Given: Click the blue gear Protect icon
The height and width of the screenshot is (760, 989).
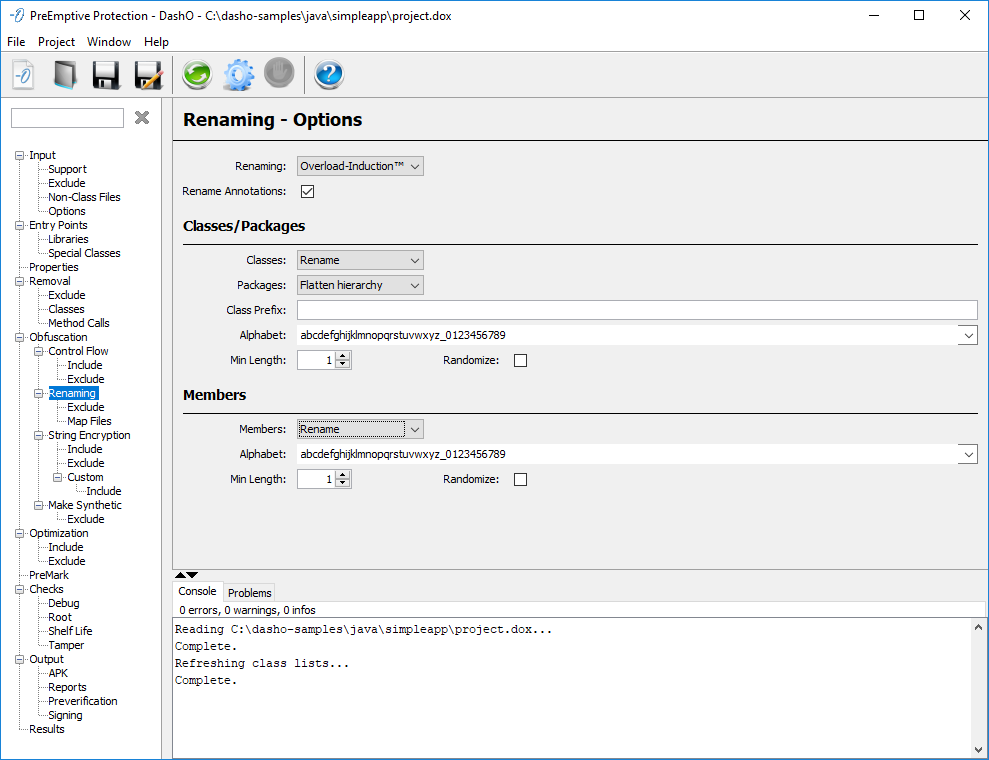Looking at the screenshot, I should tap(238, 75).
